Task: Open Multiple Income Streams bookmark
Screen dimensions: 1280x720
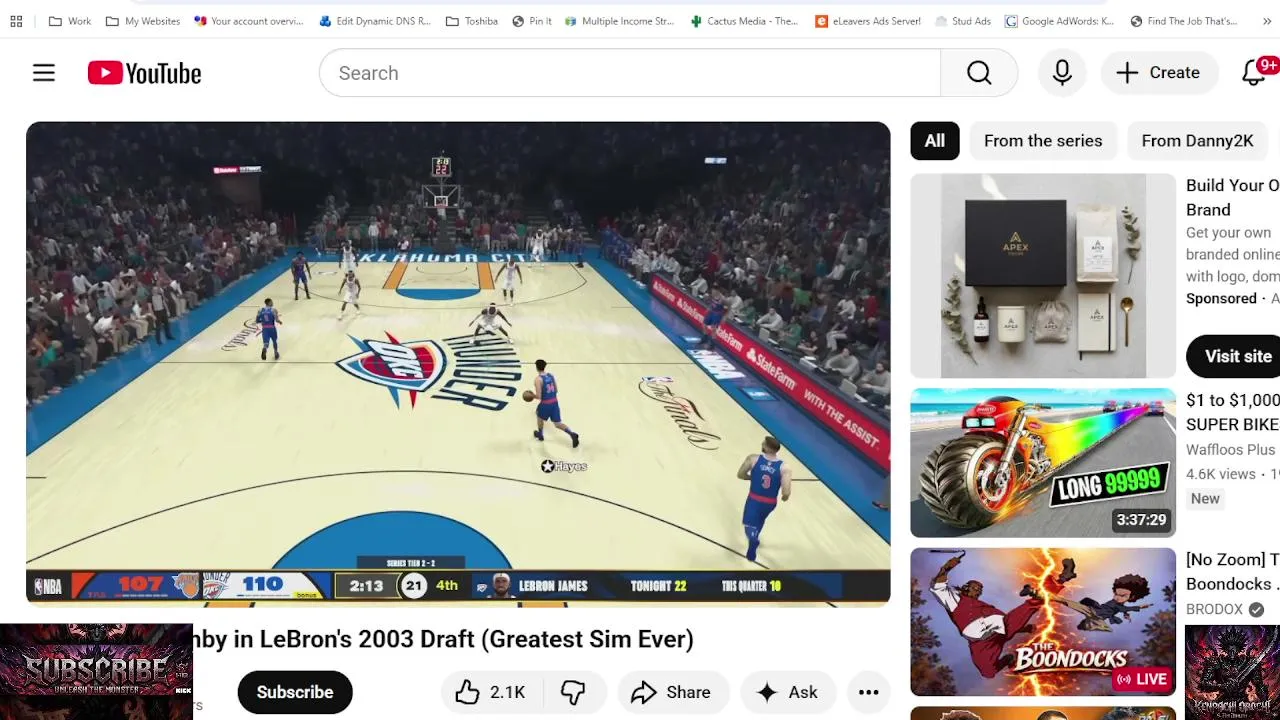Action: coord(619,21)
